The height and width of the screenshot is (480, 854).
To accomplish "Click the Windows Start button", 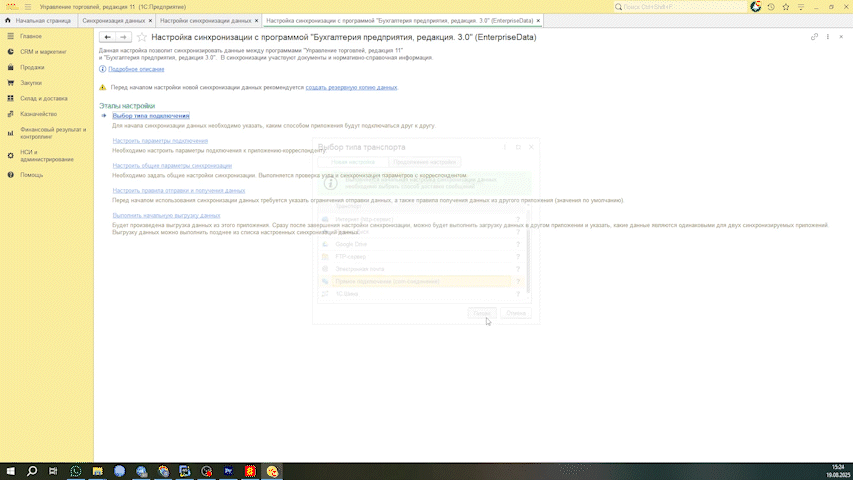I will [x=10, y=471].
